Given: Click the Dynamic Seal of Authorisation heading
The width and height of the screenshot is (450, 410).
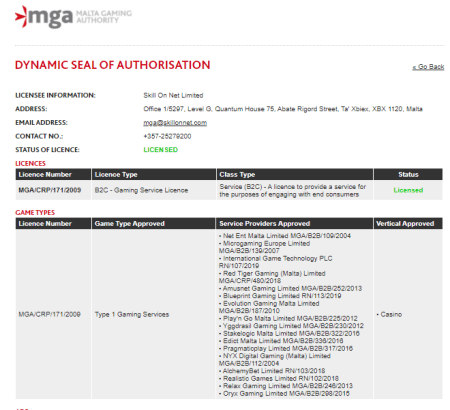Looking at the screenshot, I should 113,65.
